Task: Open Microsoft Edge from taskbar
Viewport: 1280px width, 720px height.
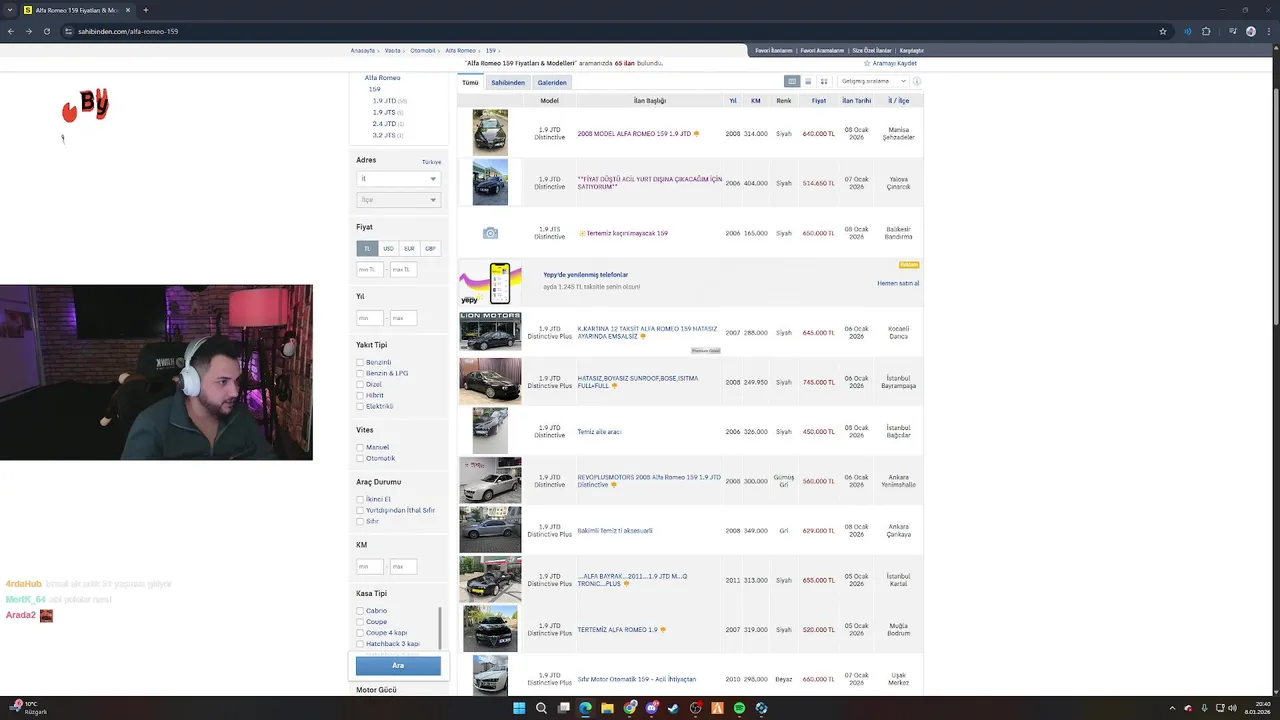Action: pos(585,708)
